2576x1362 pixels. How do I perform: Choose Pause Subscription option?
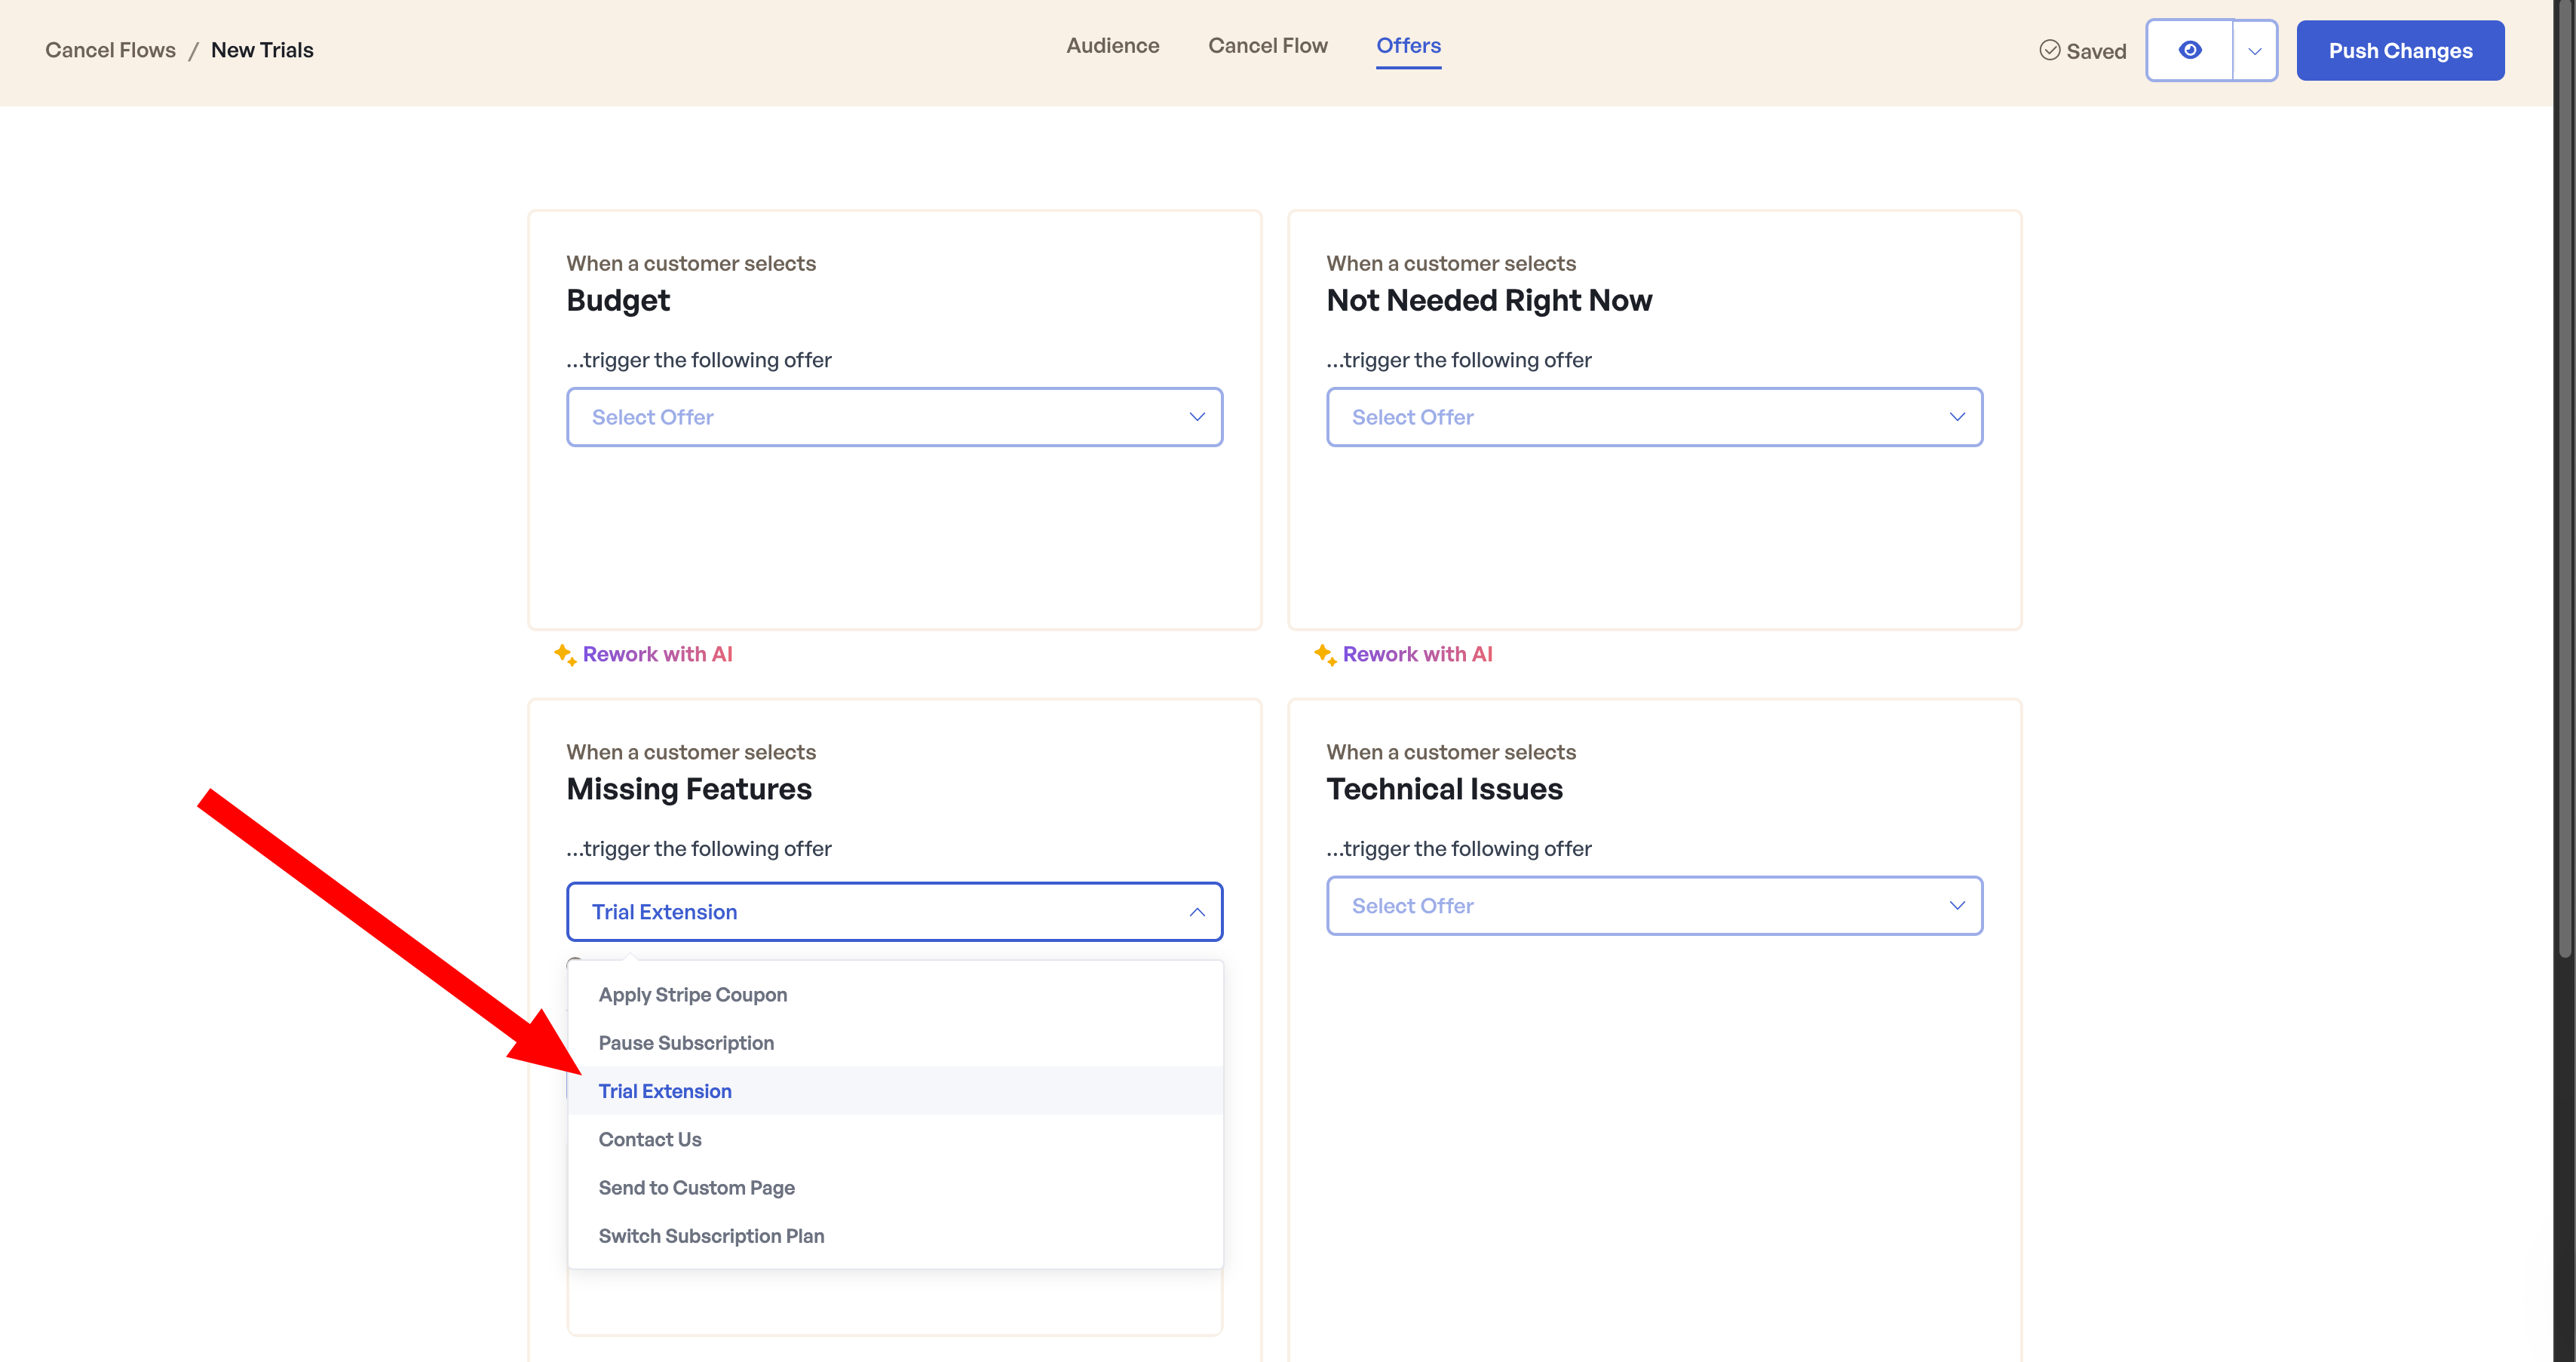tap(686, 1043)
